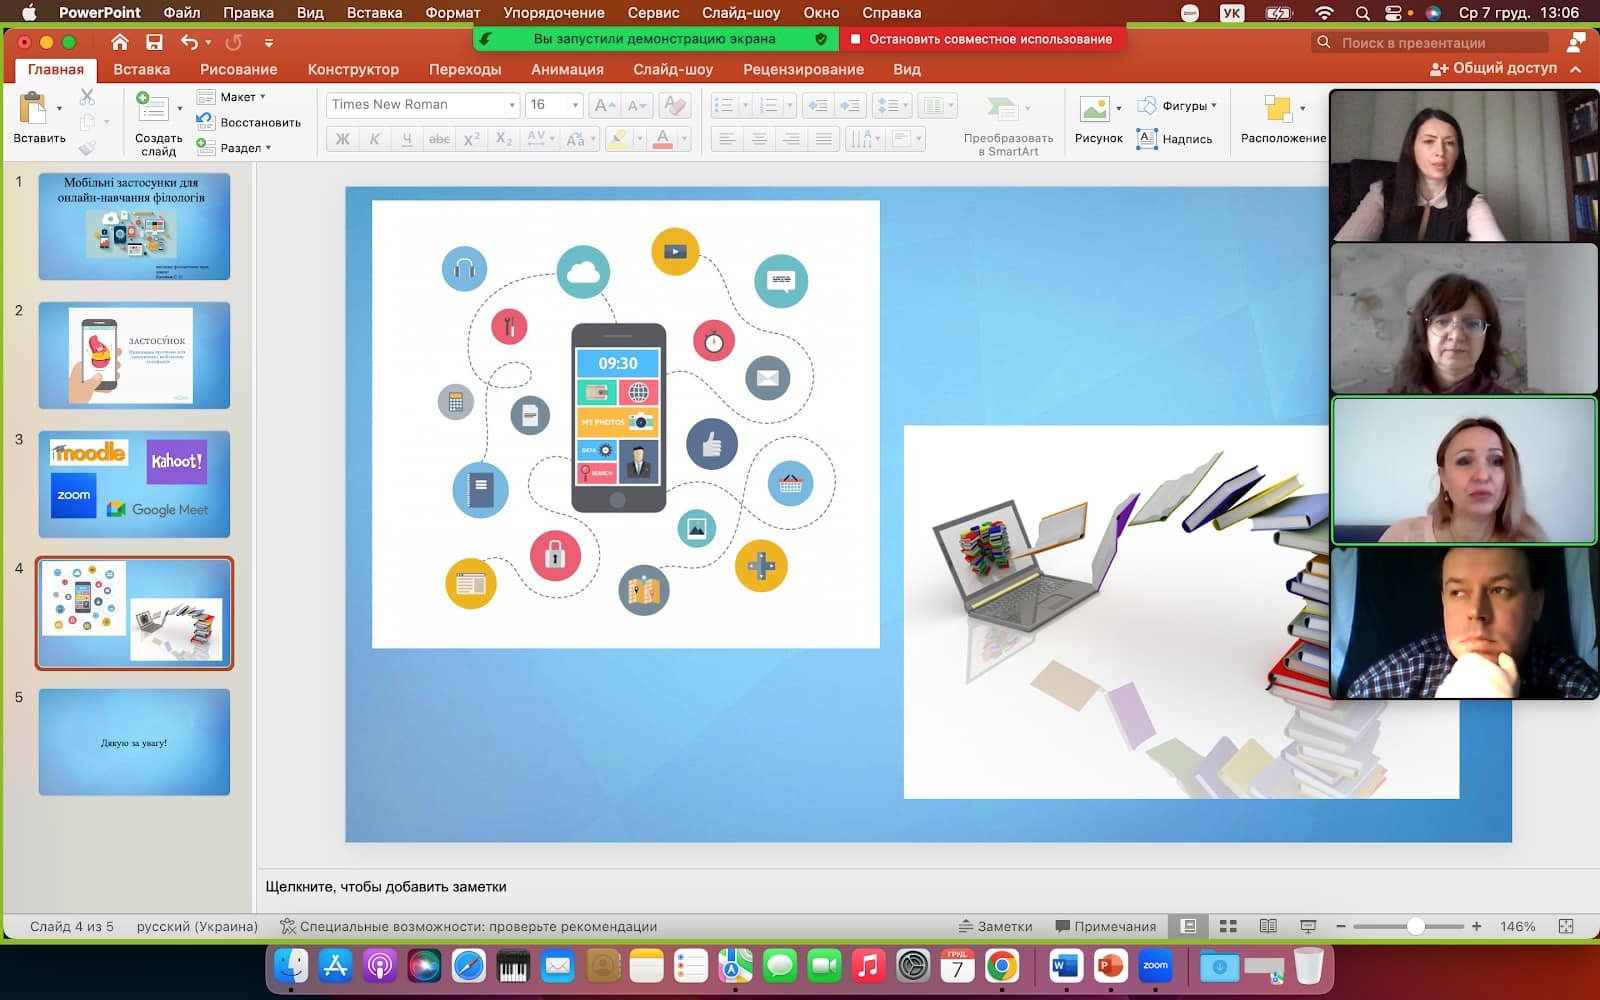This screenshot has width=1600, height=1000.
Task: Switch to the Анимация ribbon tab
Action: (567, 69)
